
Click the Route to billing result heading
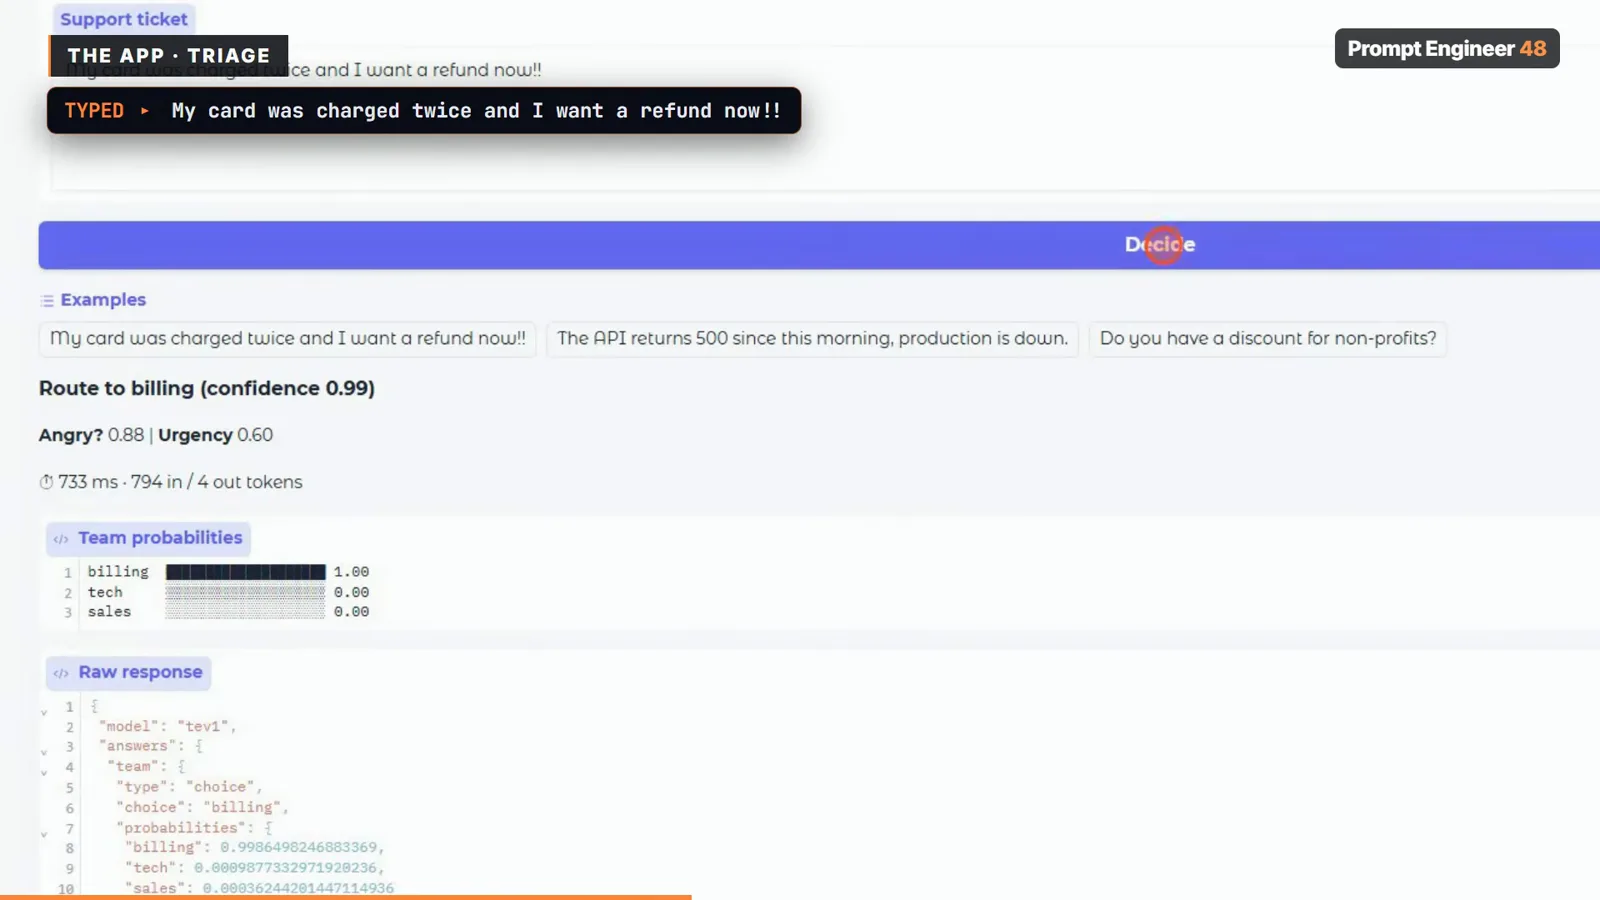[207, 388]
